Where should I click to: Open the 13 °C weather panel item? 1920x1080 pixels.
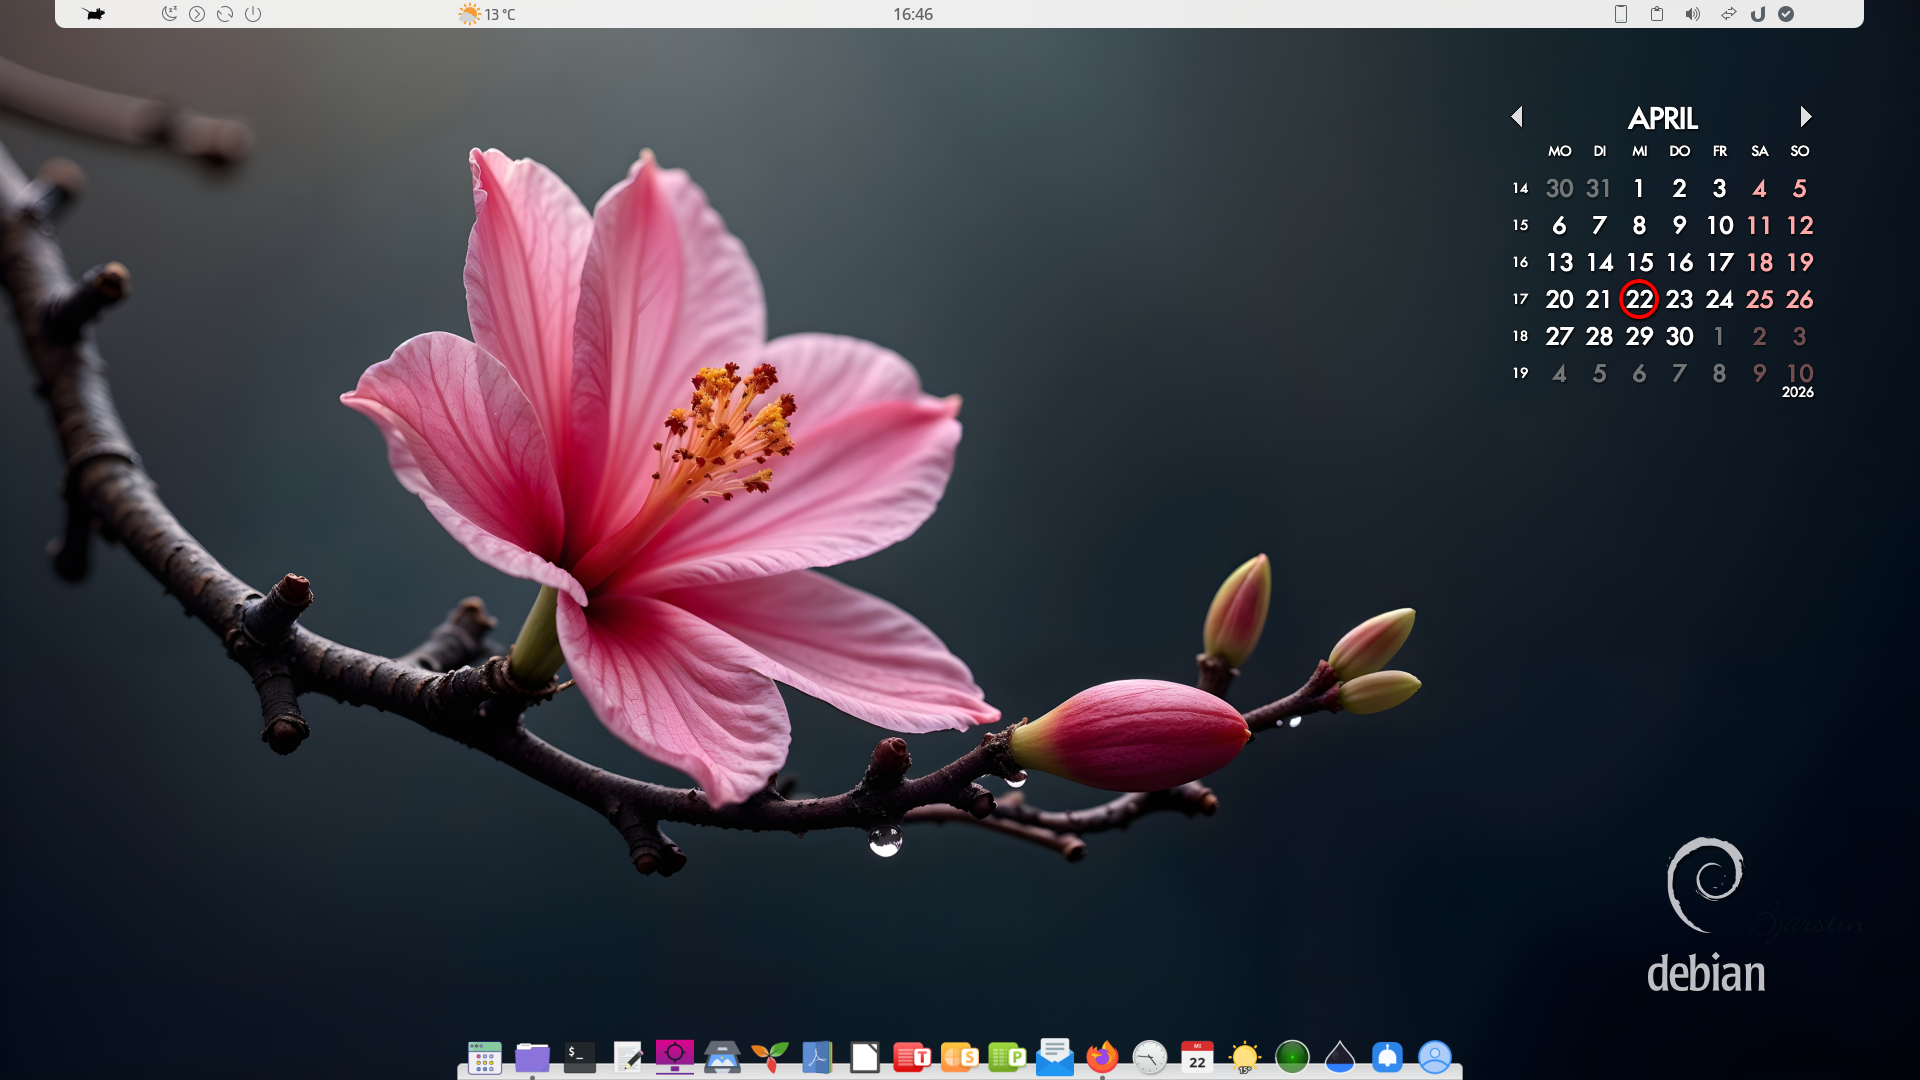(x=487, y=14)
